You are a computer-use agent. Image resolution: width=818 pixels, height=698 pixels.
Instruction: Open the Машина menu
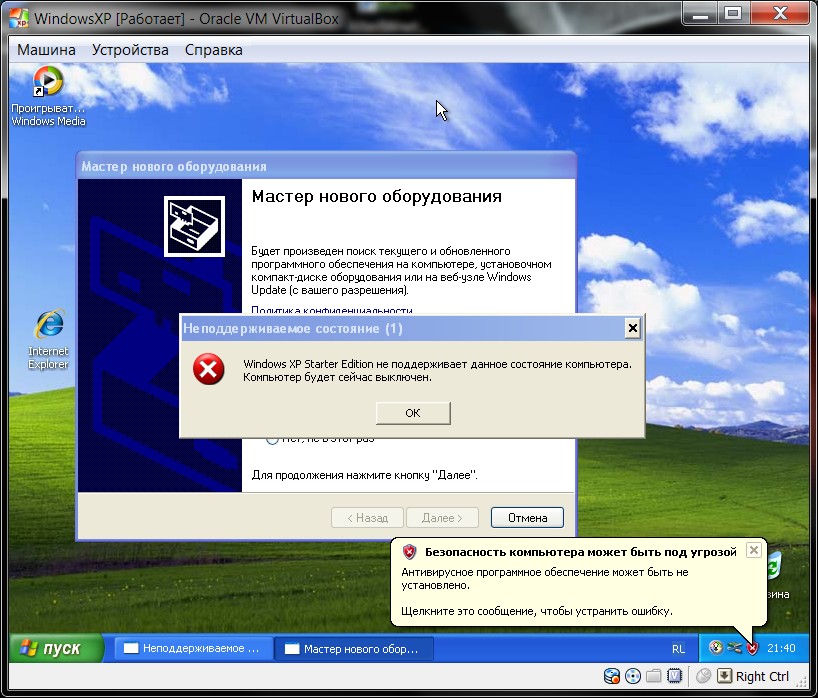coord(46,50)
